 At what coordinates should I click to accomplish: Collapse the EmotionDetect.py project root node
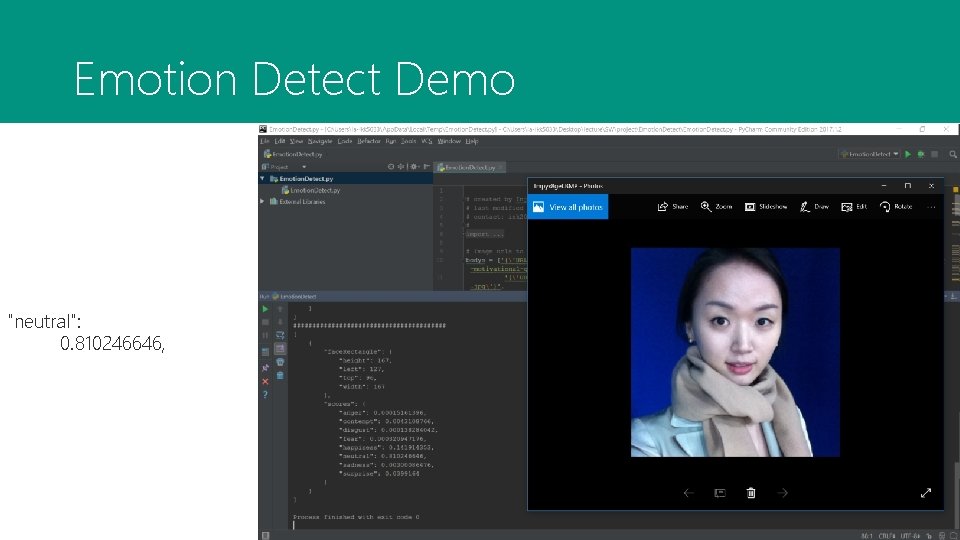(x=262, y=179)
